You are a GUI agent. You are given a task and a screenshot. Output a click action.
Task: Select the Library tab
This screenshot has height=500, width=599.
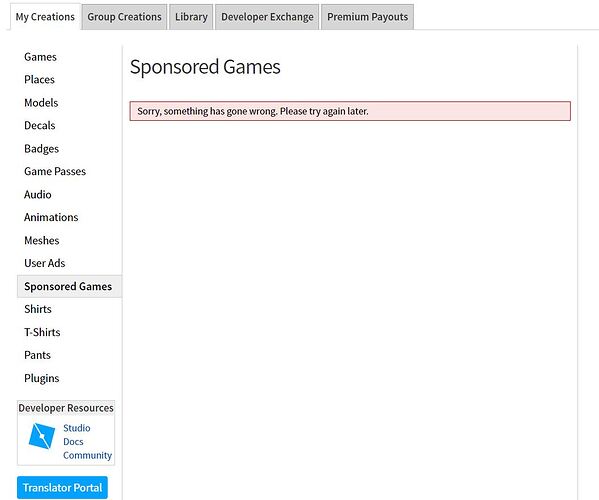[191, 17]
